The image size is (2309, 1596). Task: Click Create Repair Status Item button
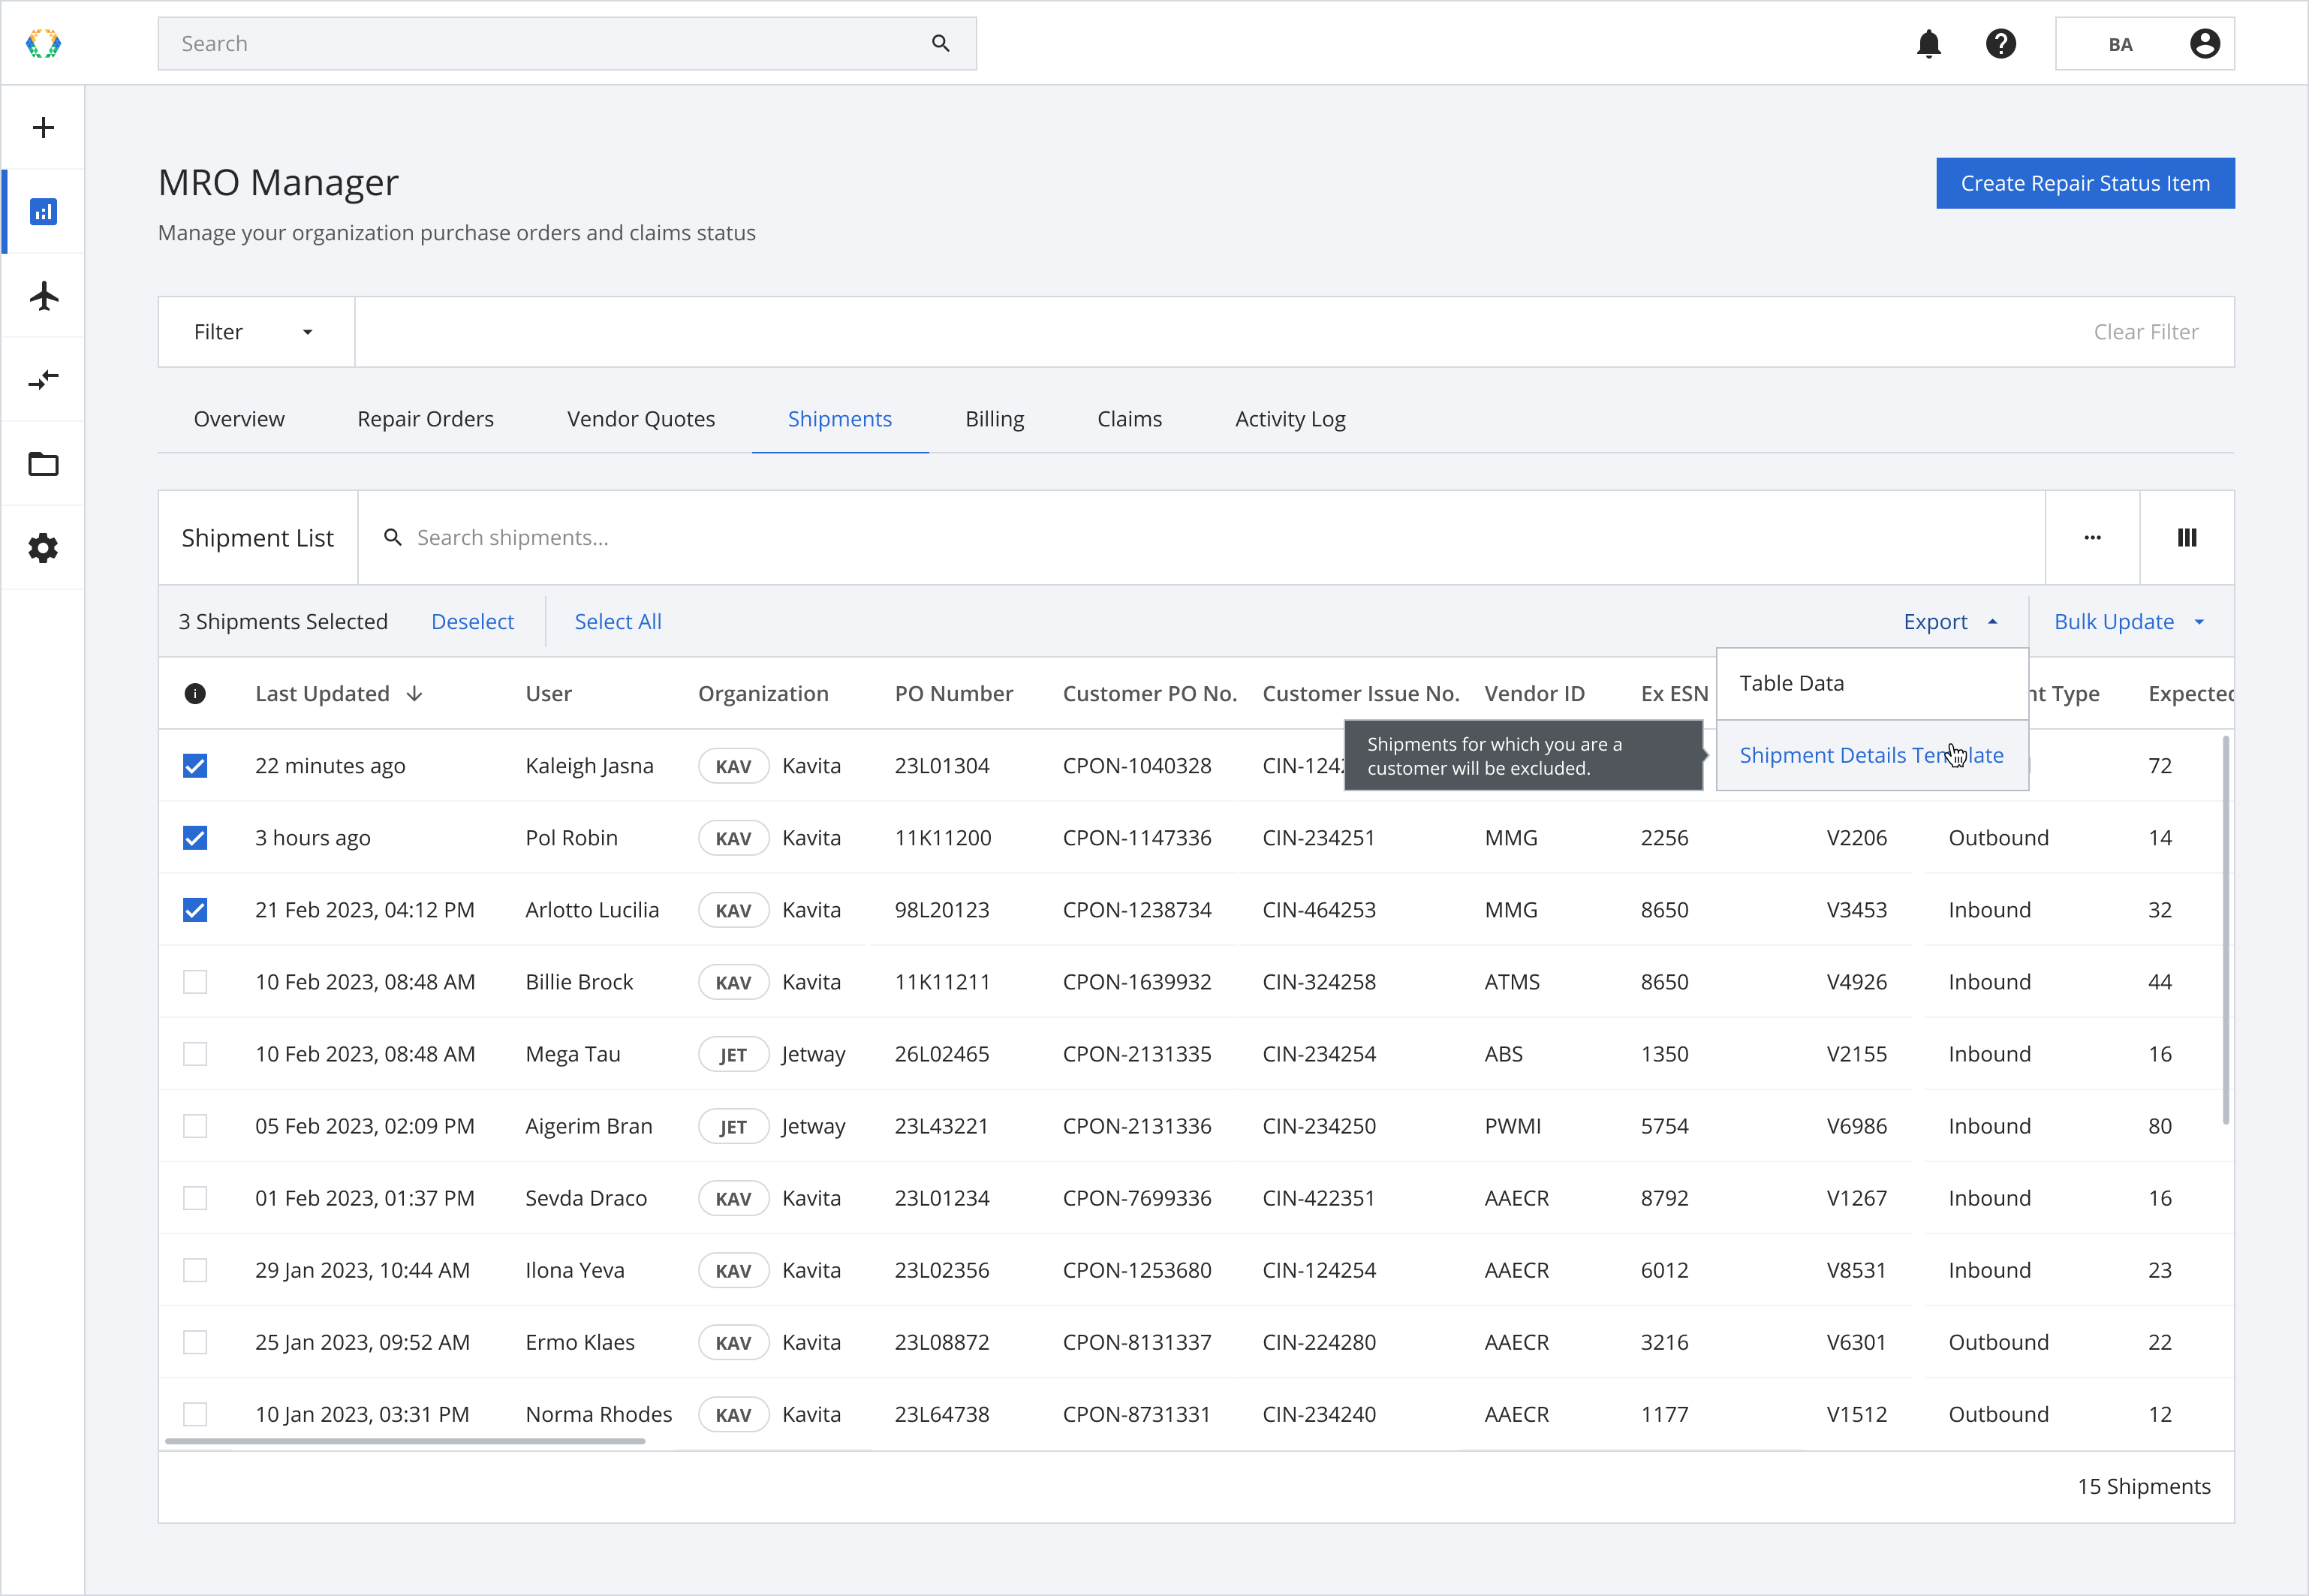coord(2085,183)
